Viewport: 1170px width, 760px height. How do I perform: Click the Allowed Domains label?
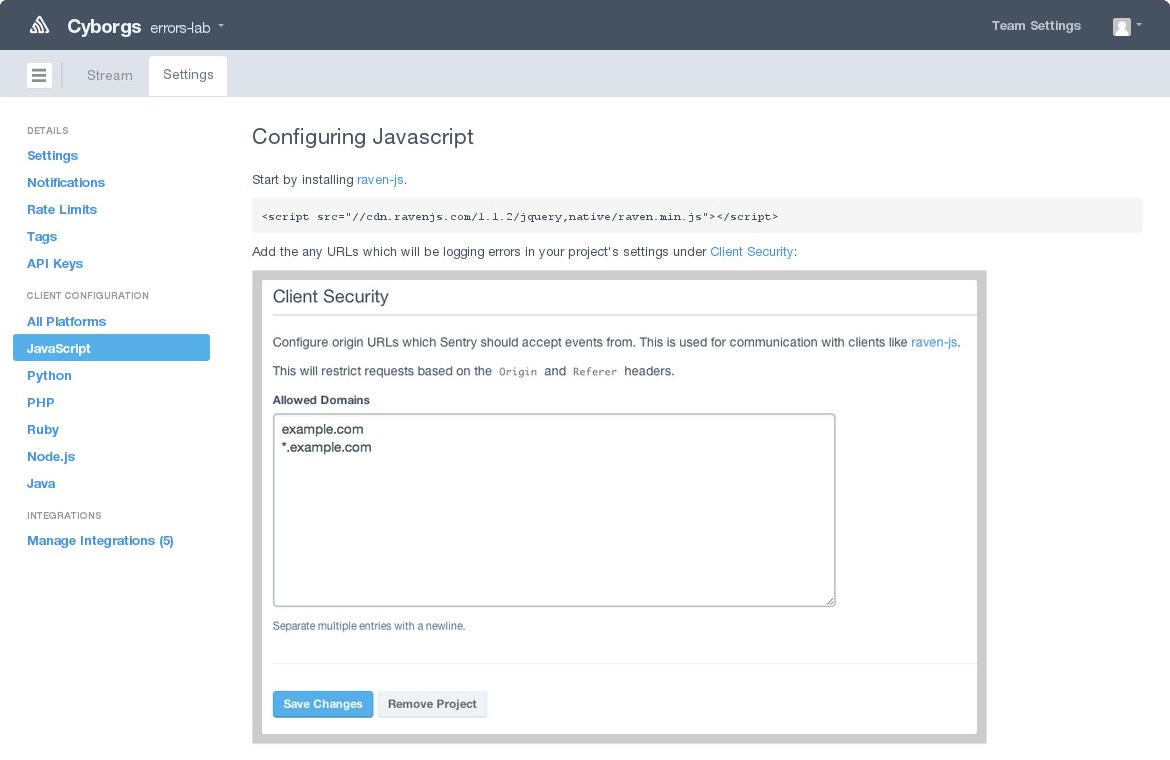point(321,400)
